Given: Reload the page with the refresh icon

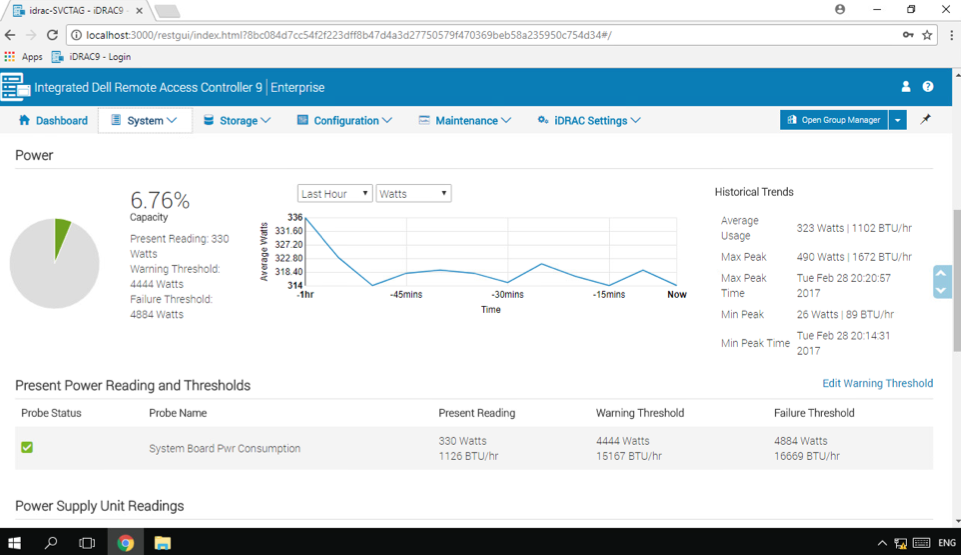Looking at the screenshot, I should (x=53, y=35).
